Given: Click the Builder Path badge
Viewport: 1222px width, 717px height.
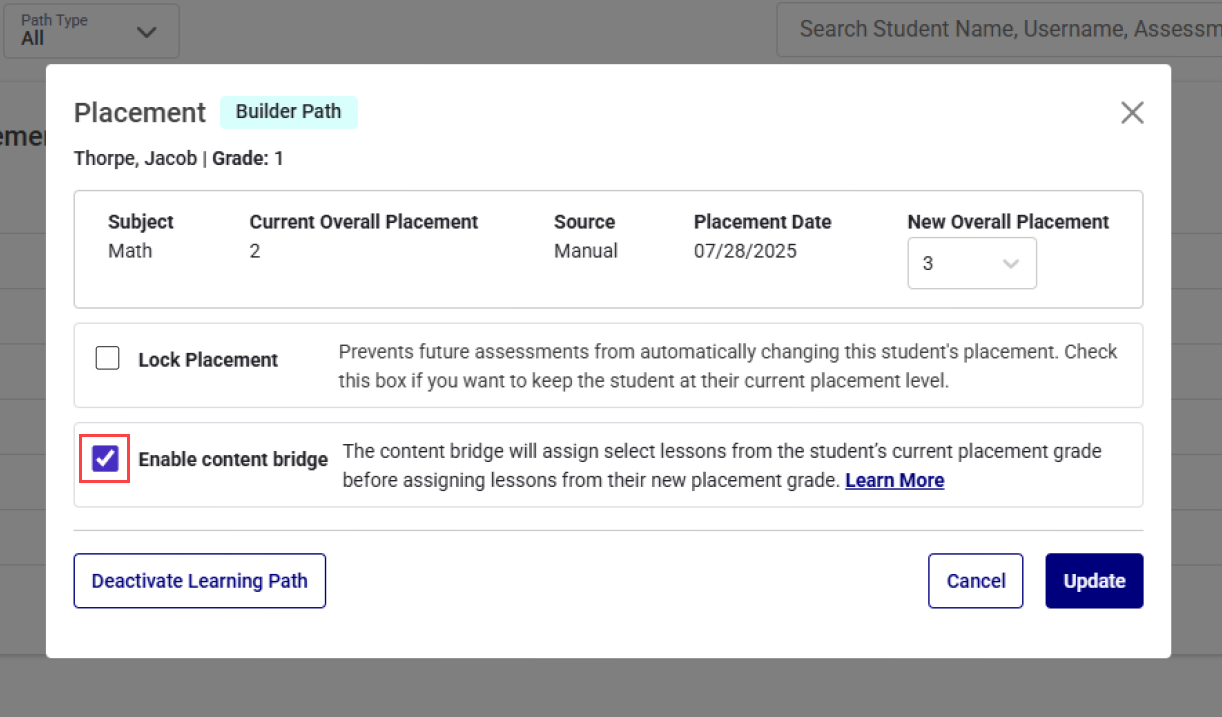Looking at the screenshot, I should point(288,112).
